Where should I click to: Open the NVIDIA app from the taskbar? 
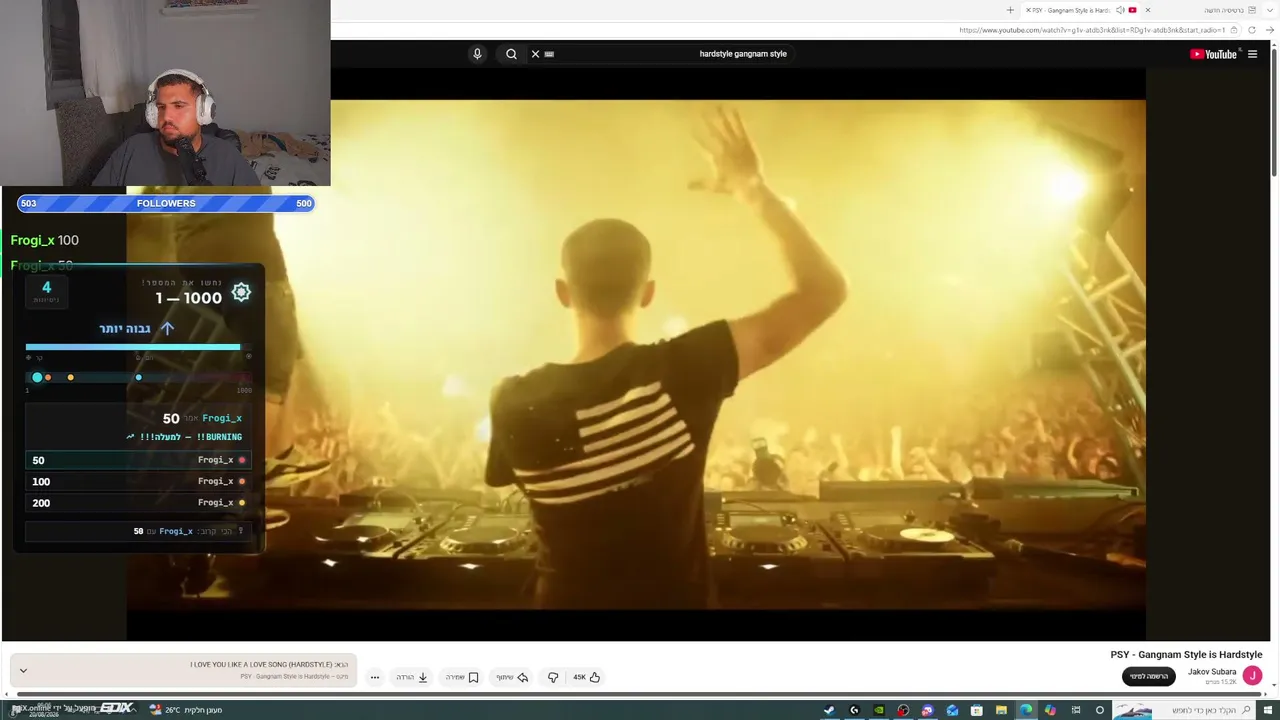(x=878, y=710)
